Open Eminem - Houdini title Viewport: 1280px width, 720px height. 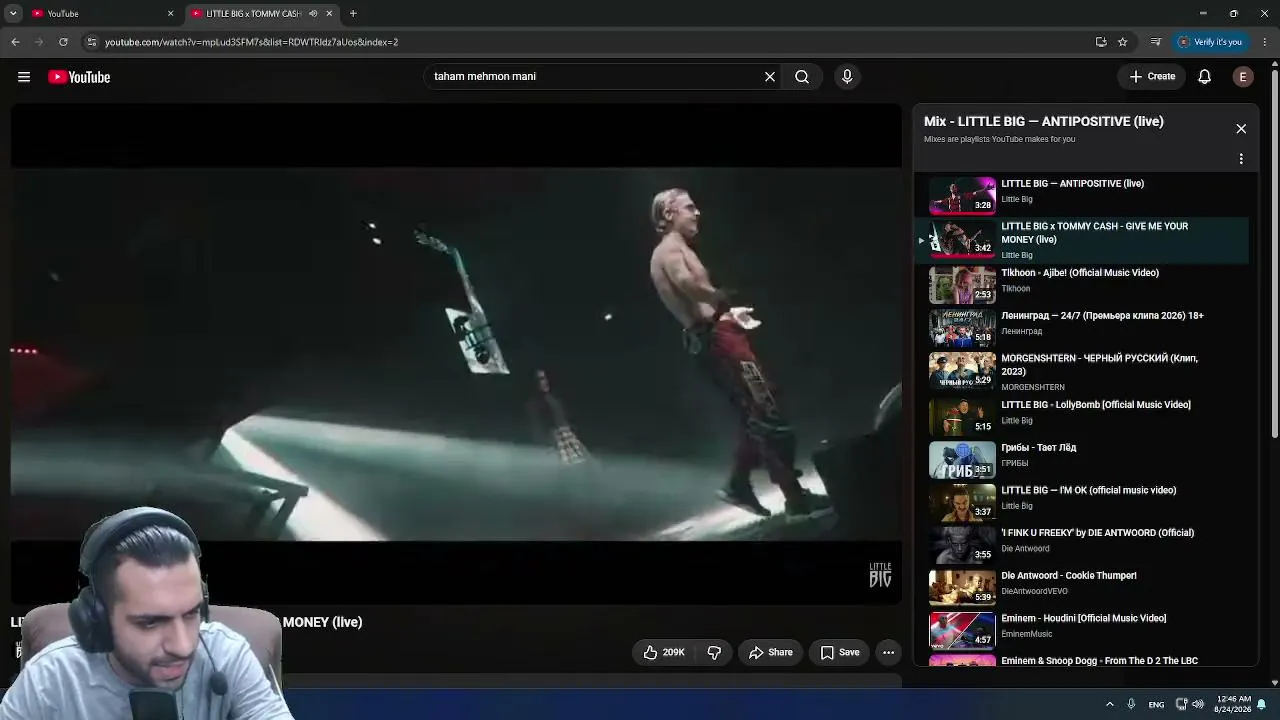click(x=1084, y=619)
